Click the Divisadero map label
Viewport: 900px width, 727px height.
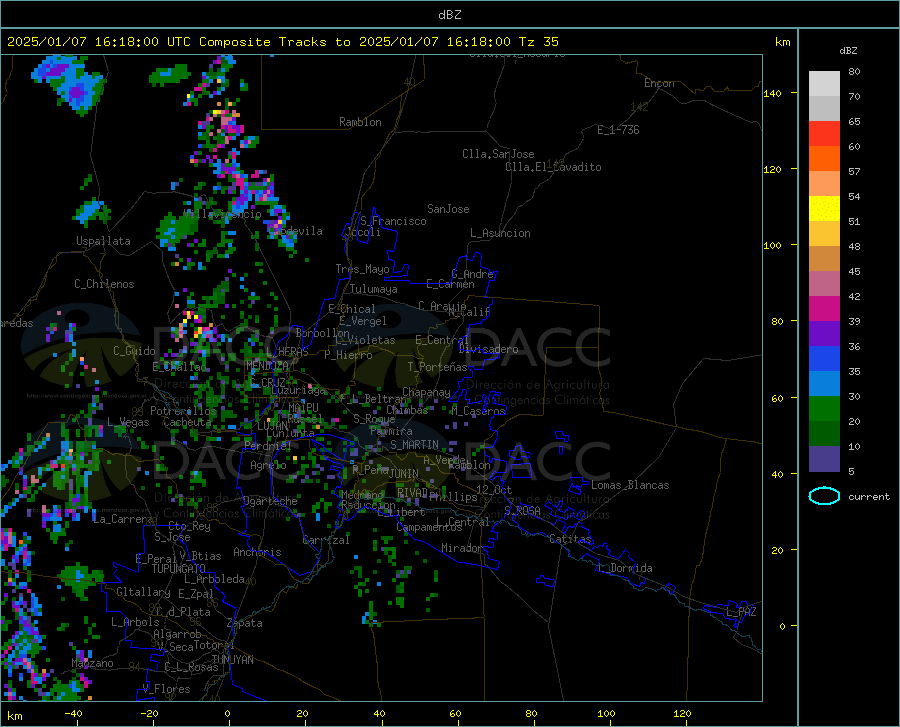point(488,349)
